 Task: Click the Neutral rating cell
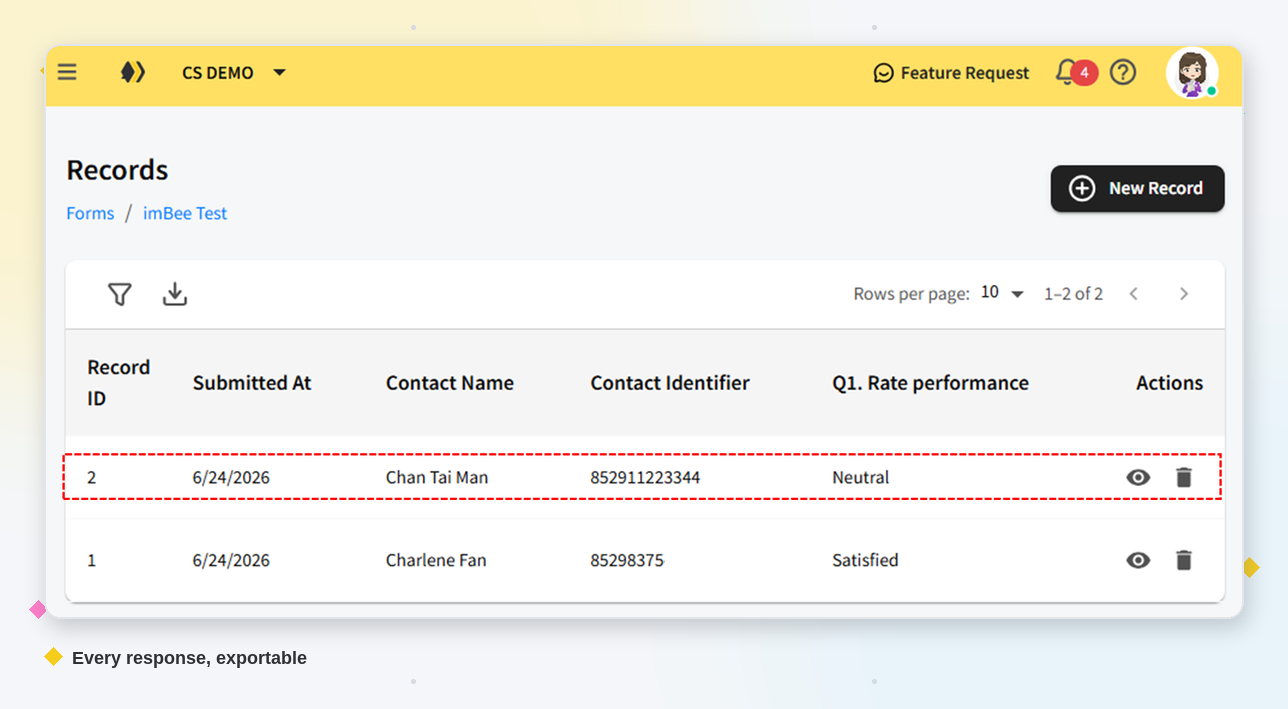[x=861, y=477]
